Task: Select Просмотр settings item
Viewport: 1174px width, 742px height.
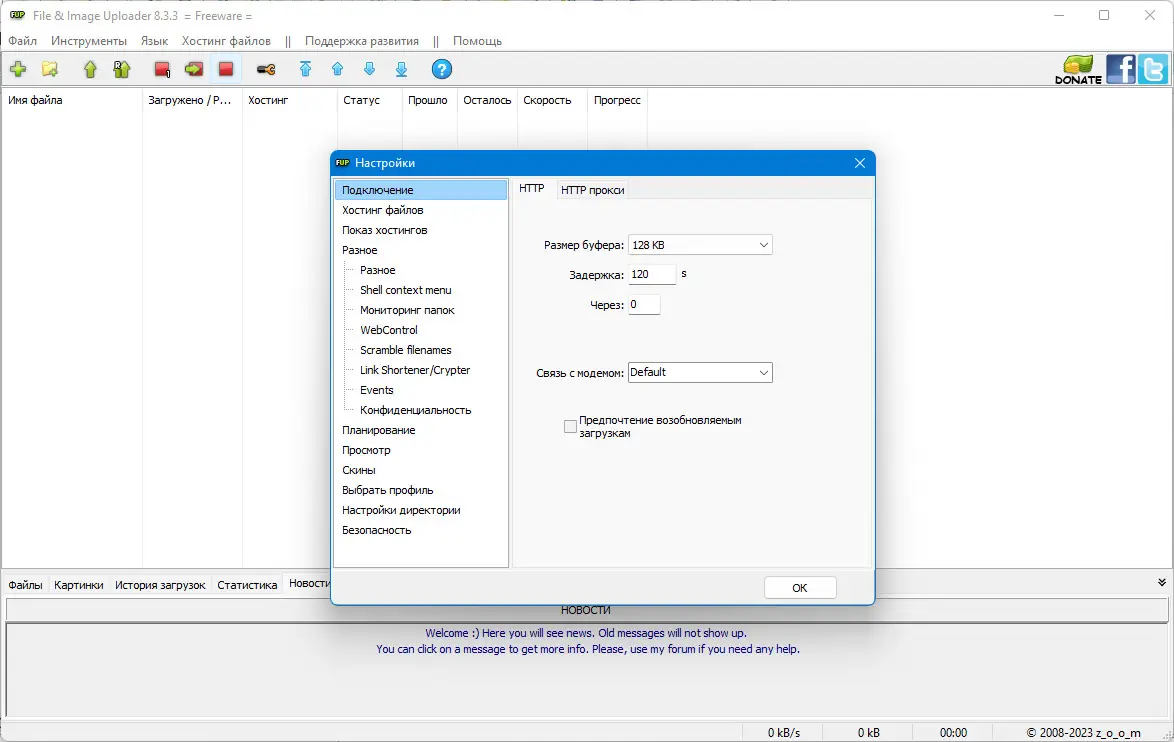Action: coord(366,451)
